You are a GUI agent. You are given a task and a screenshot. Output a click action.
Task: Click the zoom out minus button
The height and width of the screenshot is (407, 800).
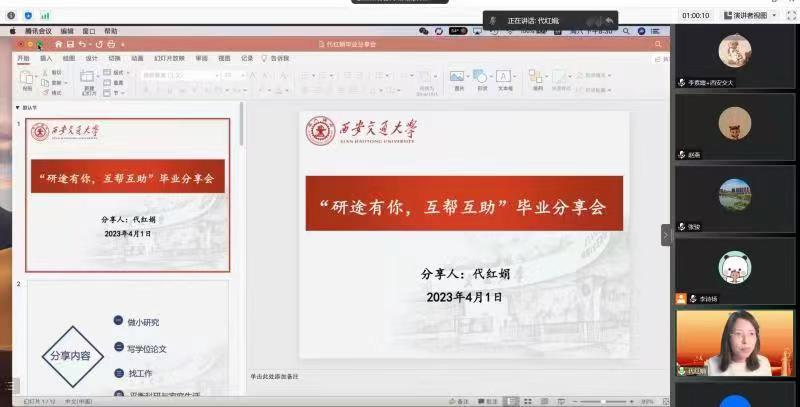point(574,402)
